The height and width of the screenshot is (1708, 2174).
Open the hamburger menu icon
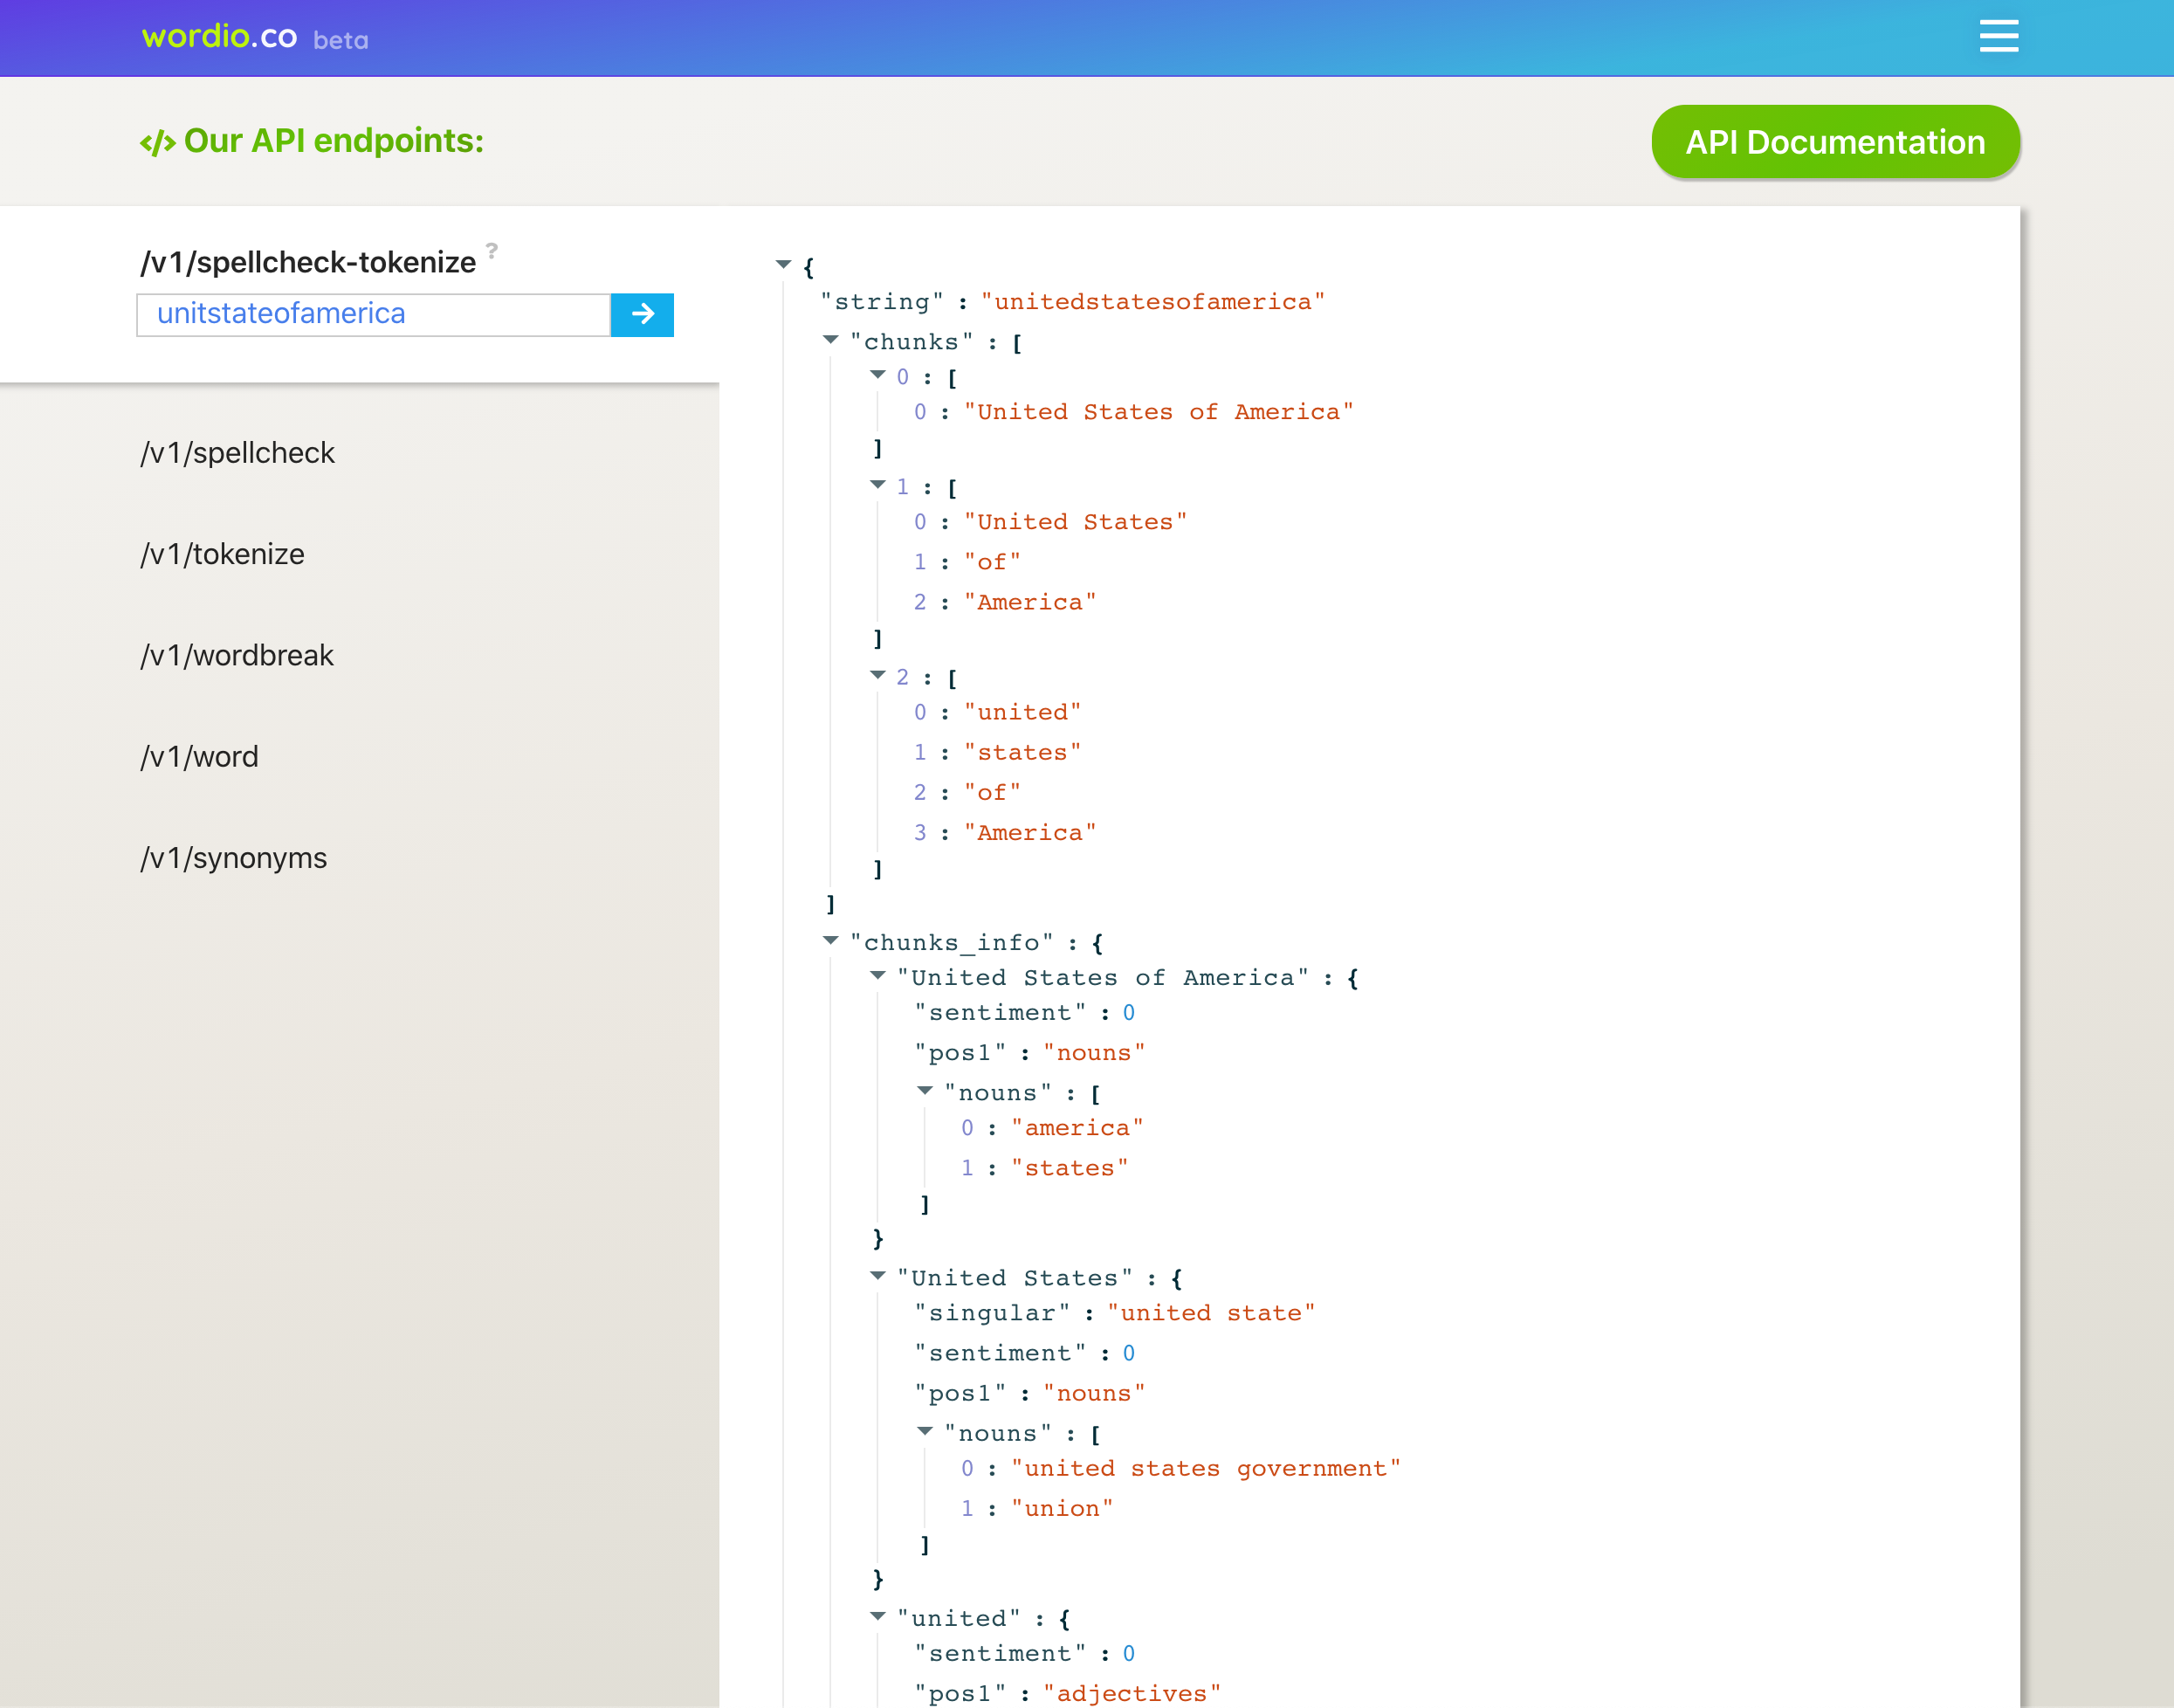[1998, 36]
